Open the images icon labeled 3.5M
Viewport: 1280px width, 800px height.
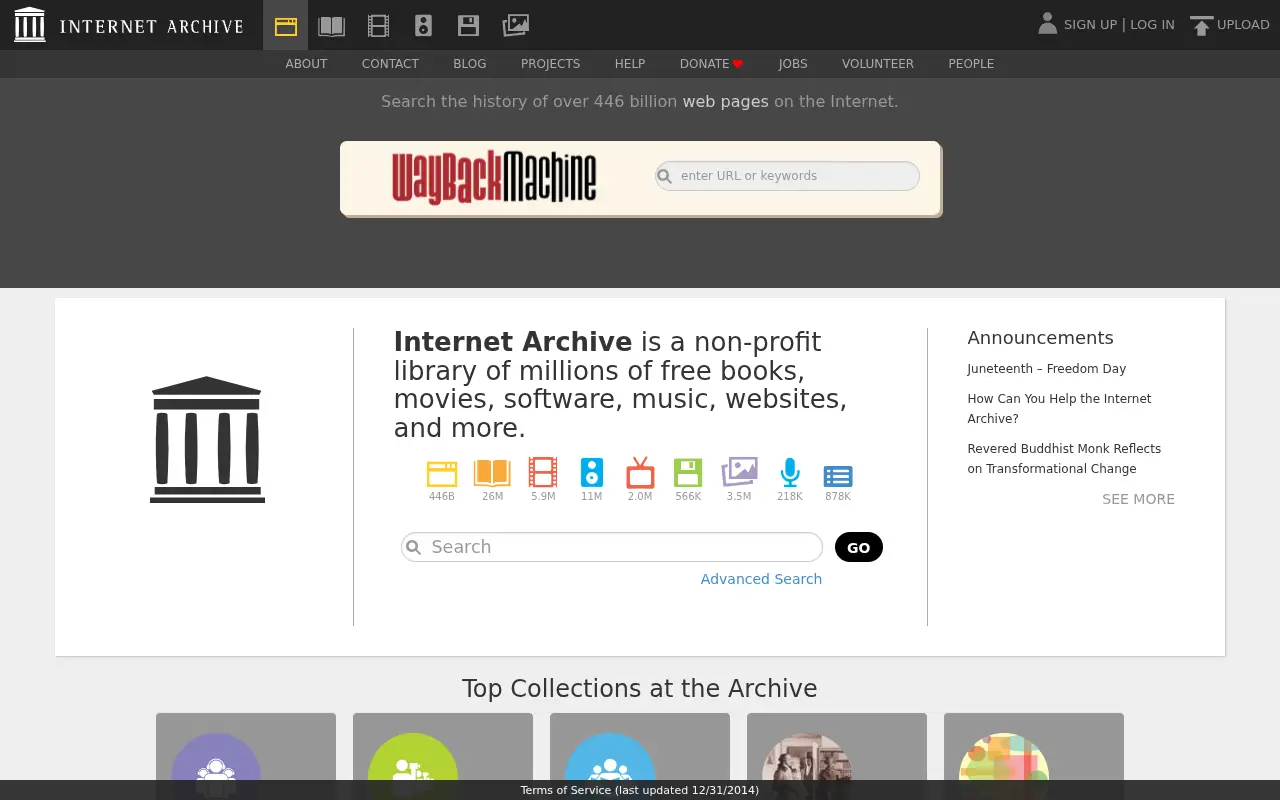[x=739, y=472]
